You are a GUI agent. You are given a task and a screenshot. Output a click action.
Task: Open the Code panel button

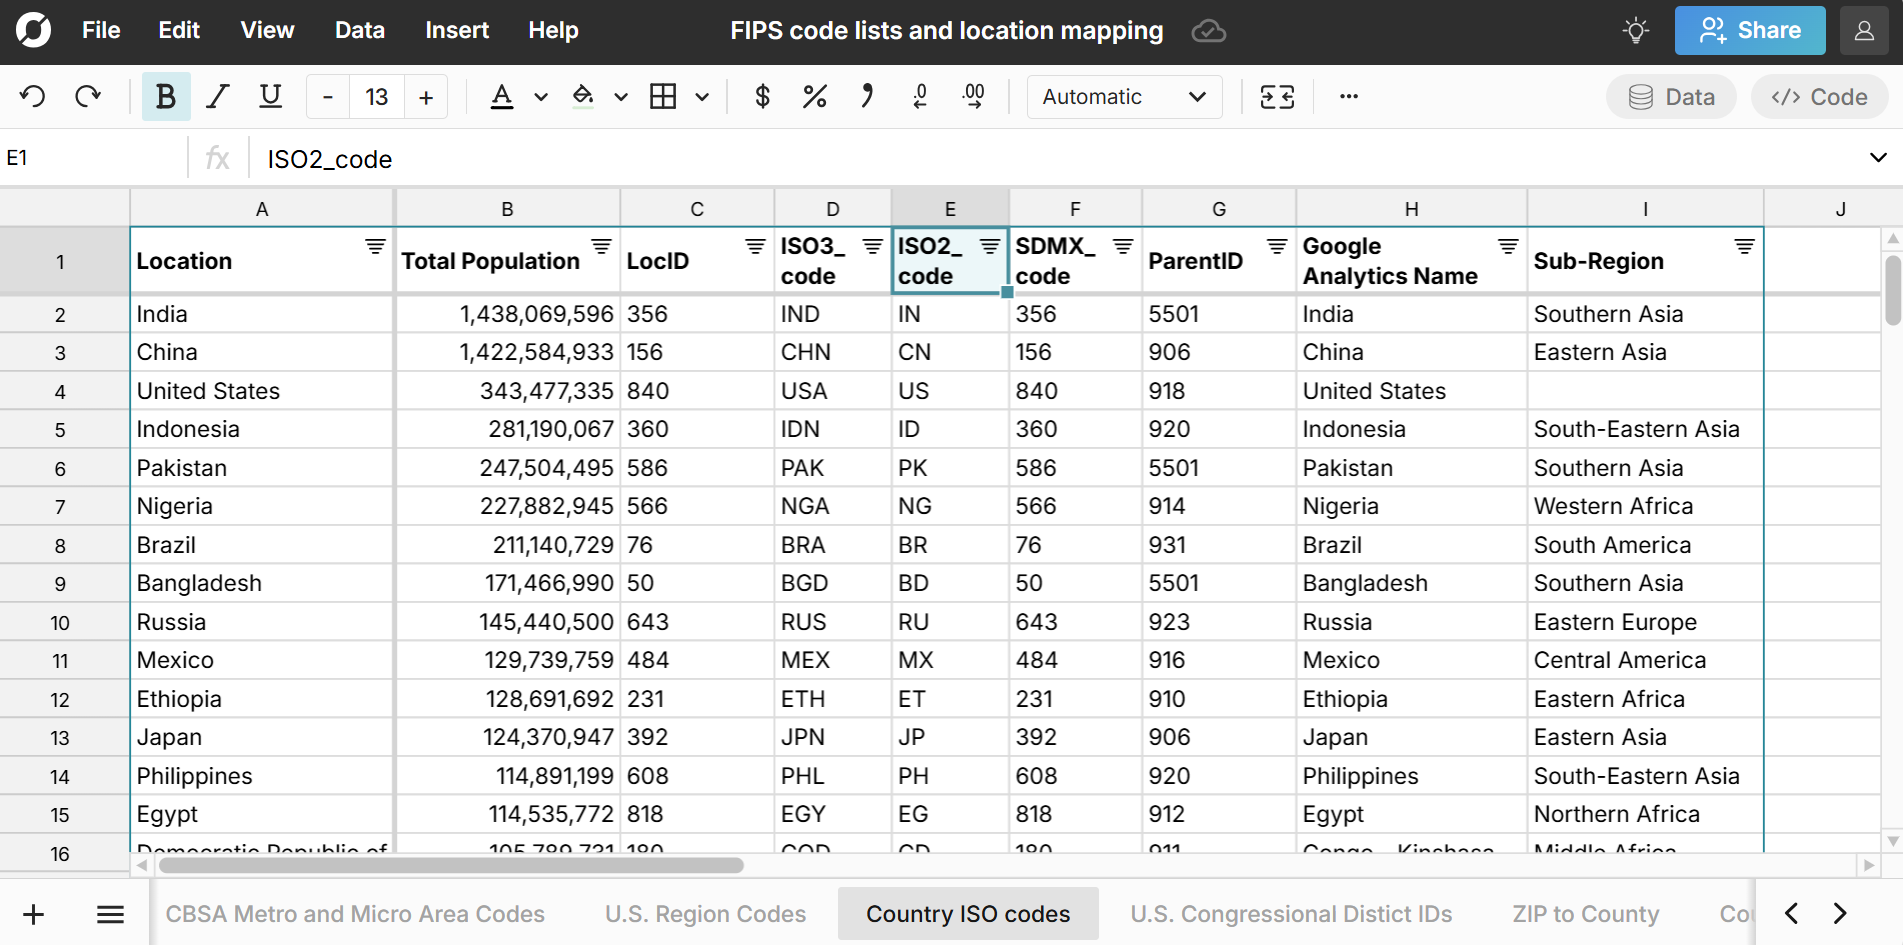pyautogui.click(x=1819, y=97)
